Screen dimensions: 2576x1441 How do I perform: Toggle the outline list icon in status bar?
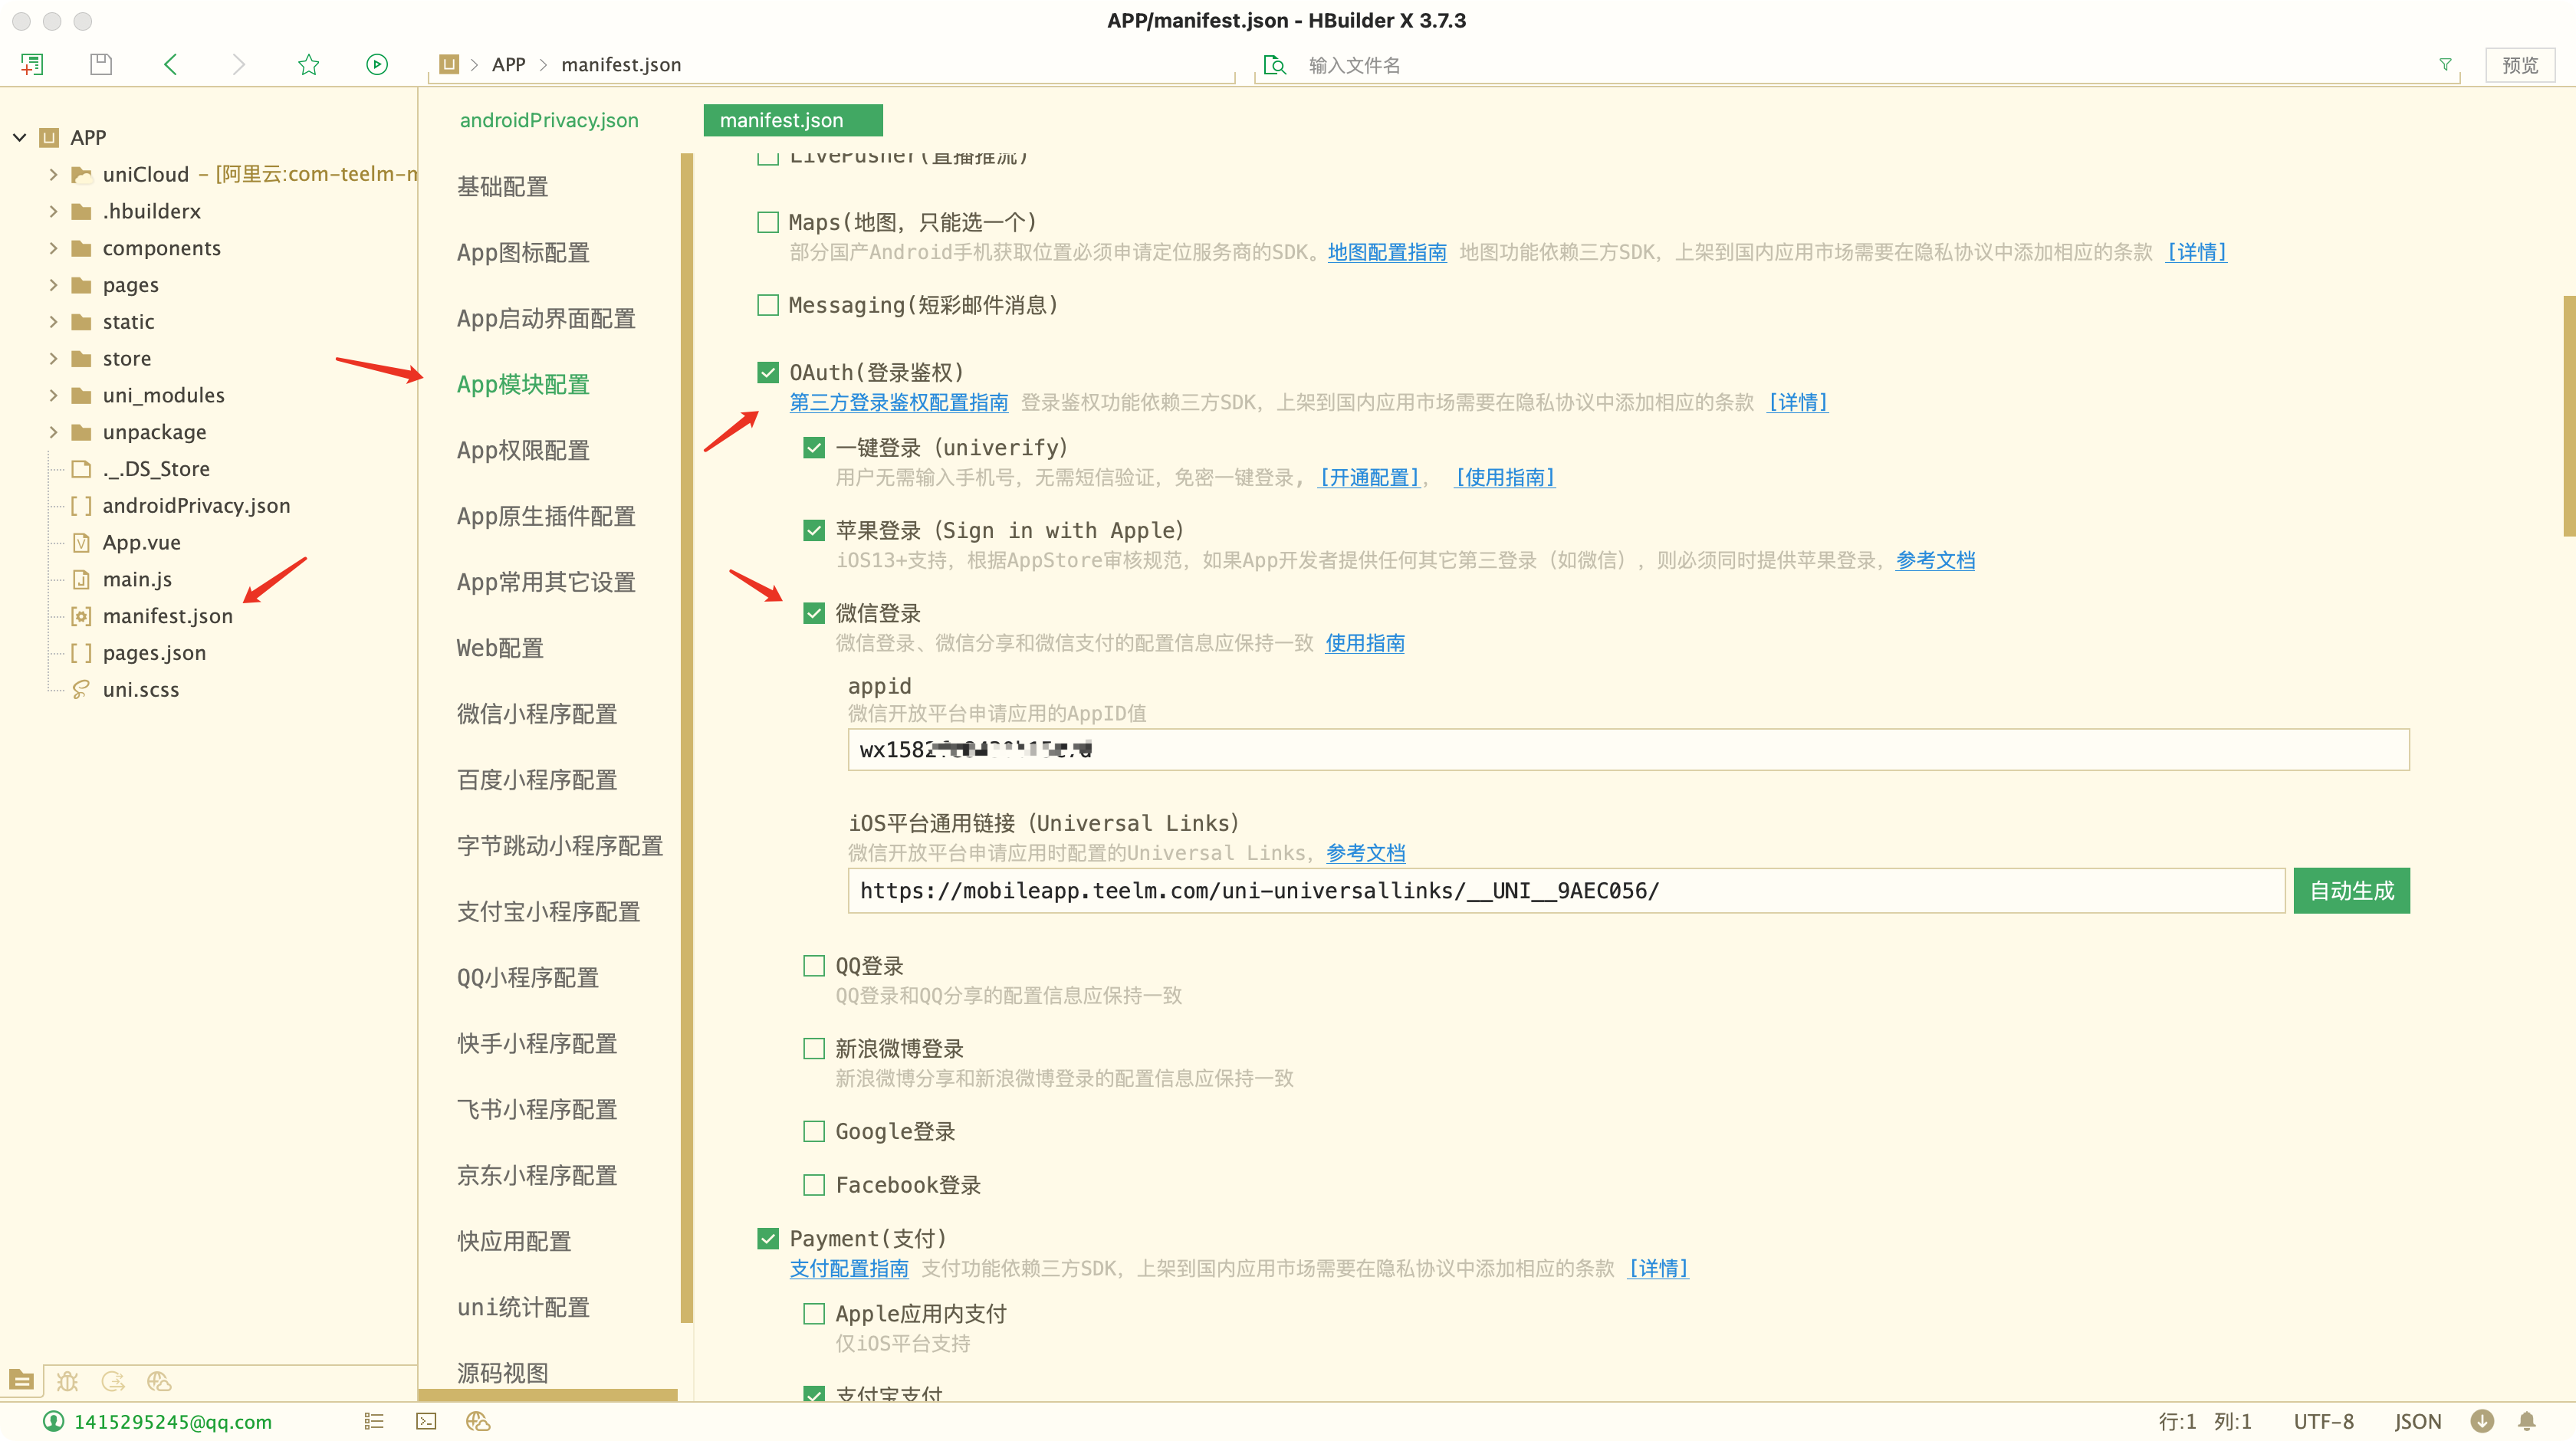click(374, 1421)
